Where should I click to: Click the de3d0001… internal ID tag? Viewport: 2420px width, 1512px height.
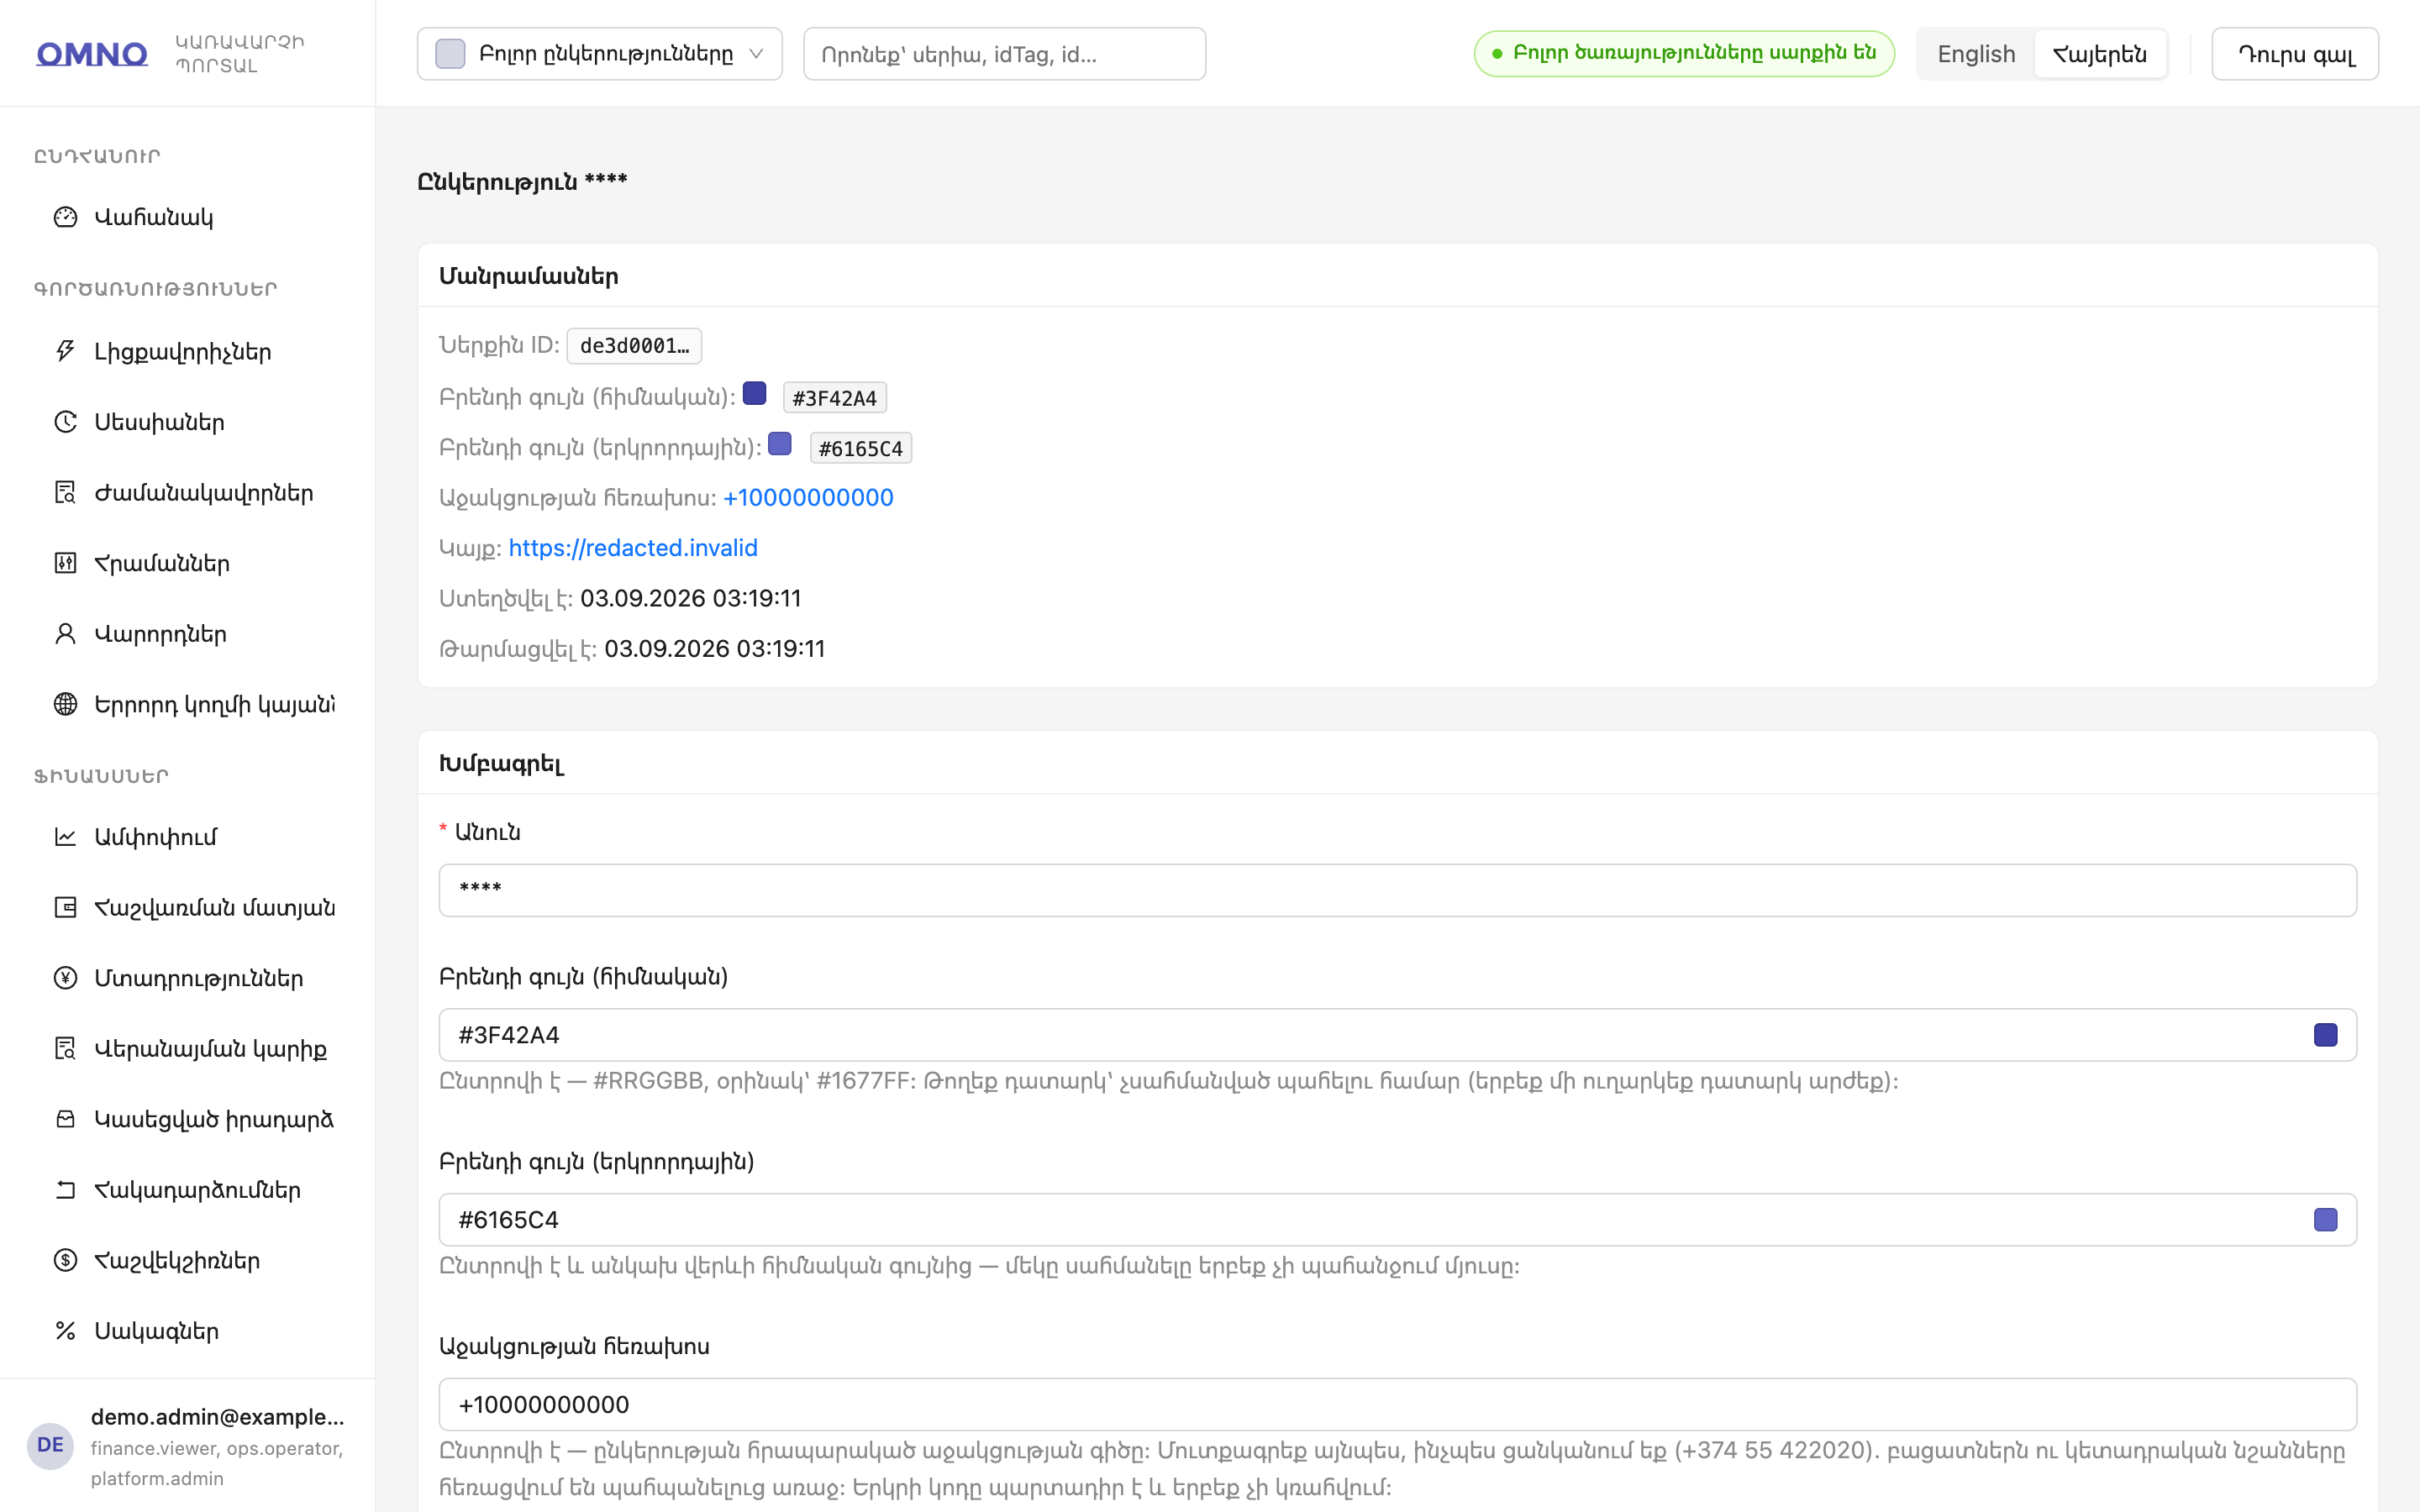point(634,346)
